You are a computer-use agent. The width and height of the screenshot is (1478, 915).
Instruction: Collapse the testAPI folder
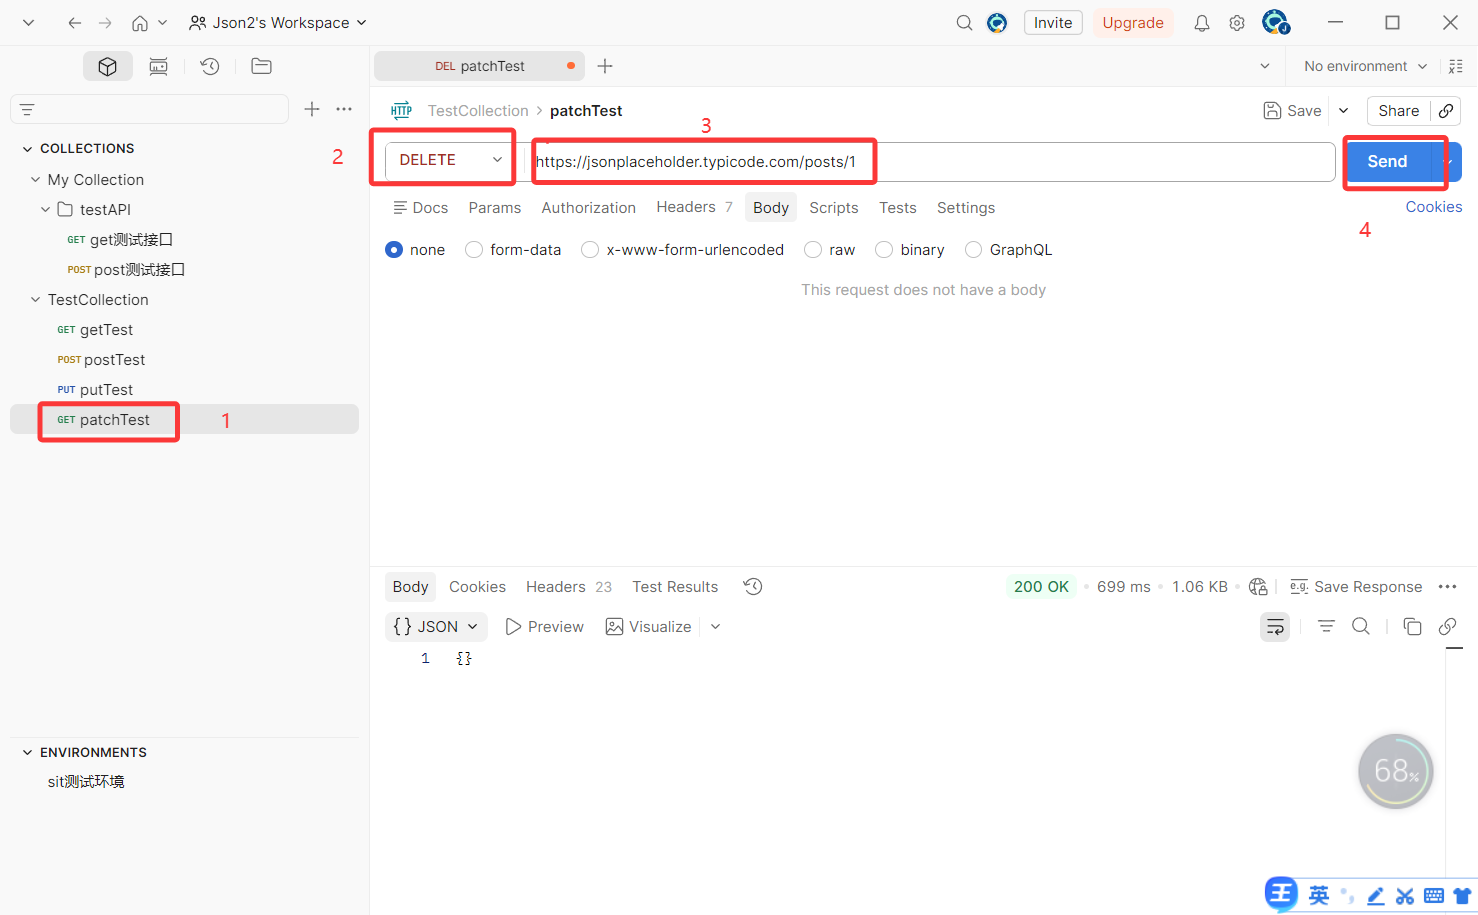click(x=46, y=210)
